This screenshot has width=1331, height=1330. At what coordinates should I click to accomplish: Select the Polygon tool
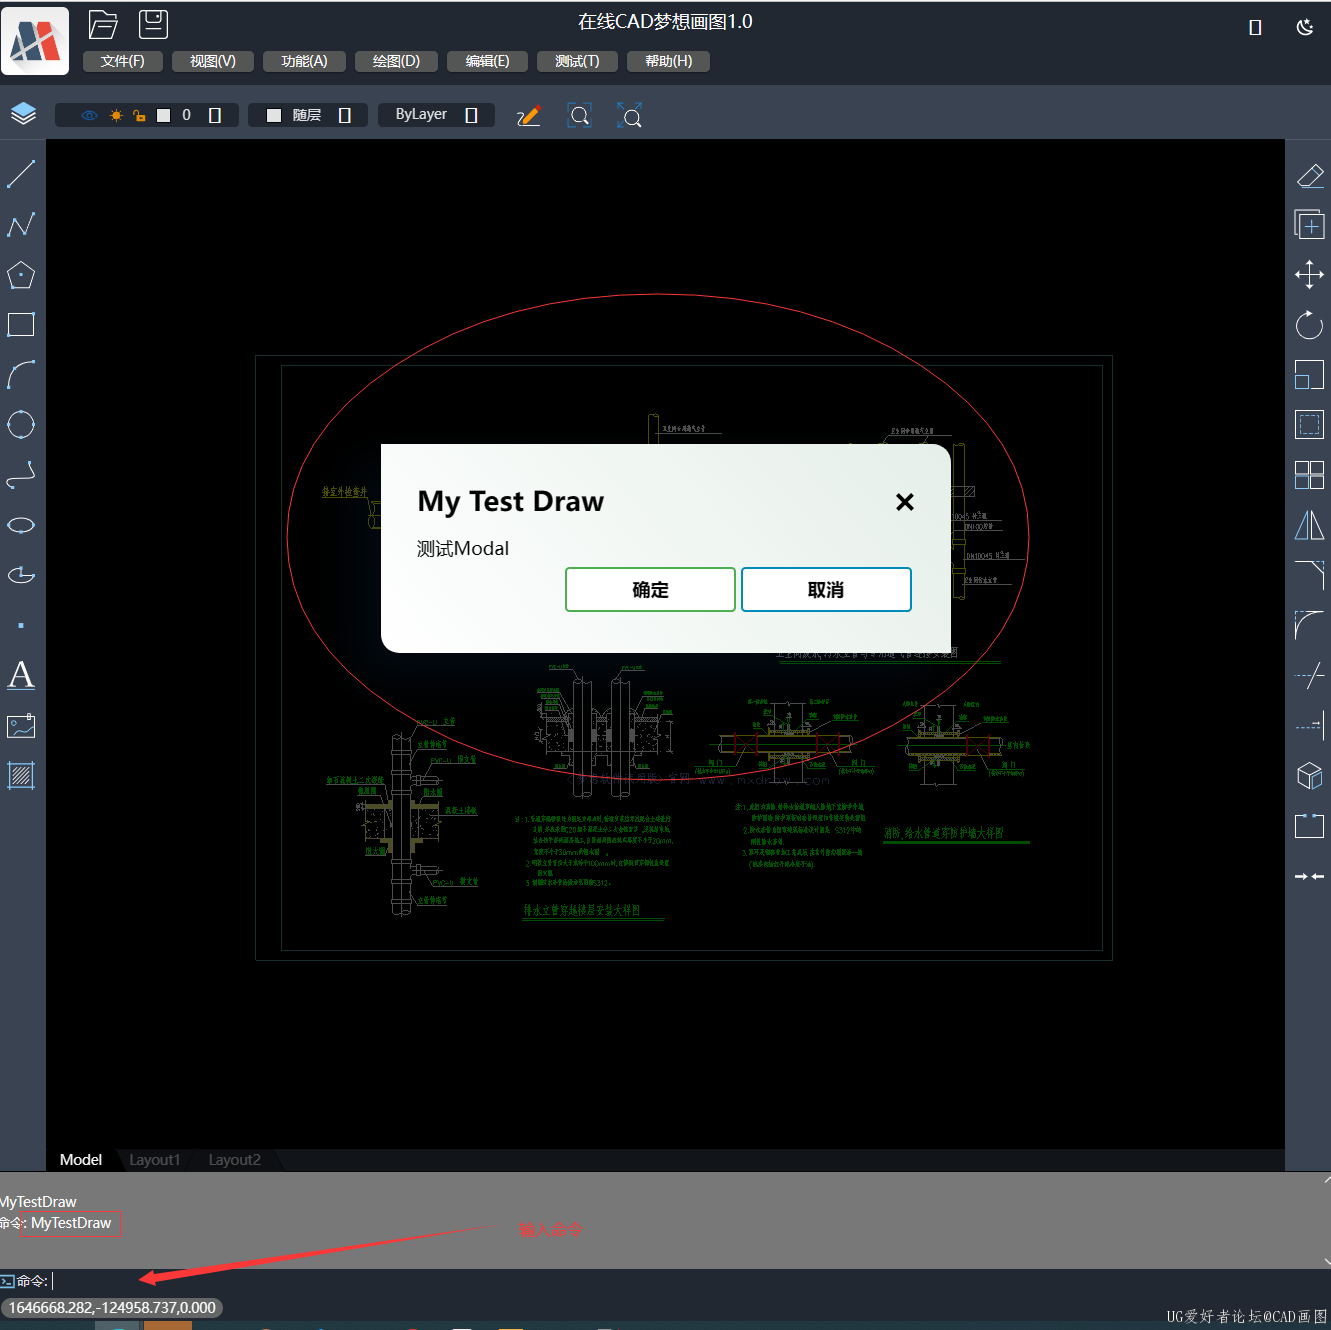tap(21, 275)
